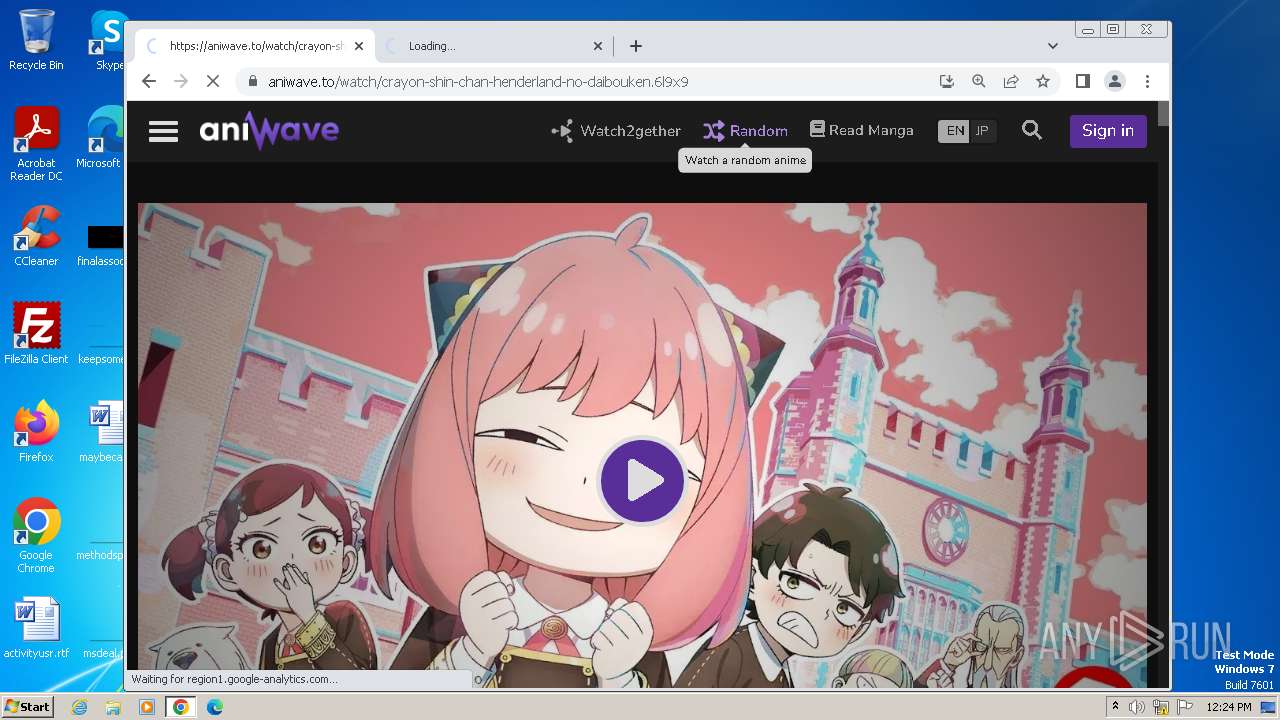Open Action Center flag icon
This screenshot has width=1280, height=720.
tap(1185, 707)
